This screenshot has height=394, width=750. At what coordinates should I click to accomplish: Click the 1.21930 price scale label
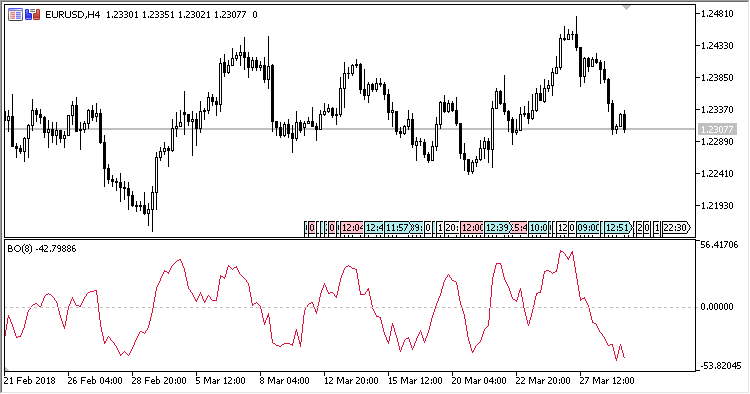click(717, 206)
